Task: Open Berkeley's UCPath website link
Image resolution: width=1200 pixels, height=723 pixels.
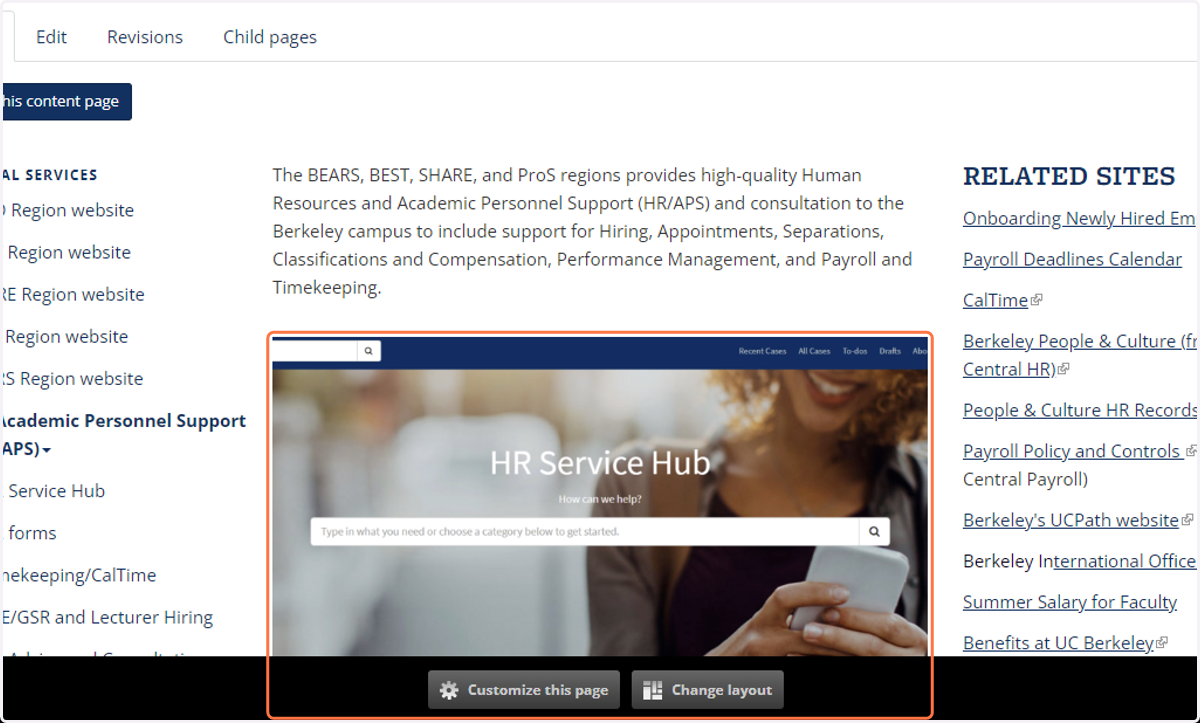Action: pyautogui.click(x=1071, y=520)
